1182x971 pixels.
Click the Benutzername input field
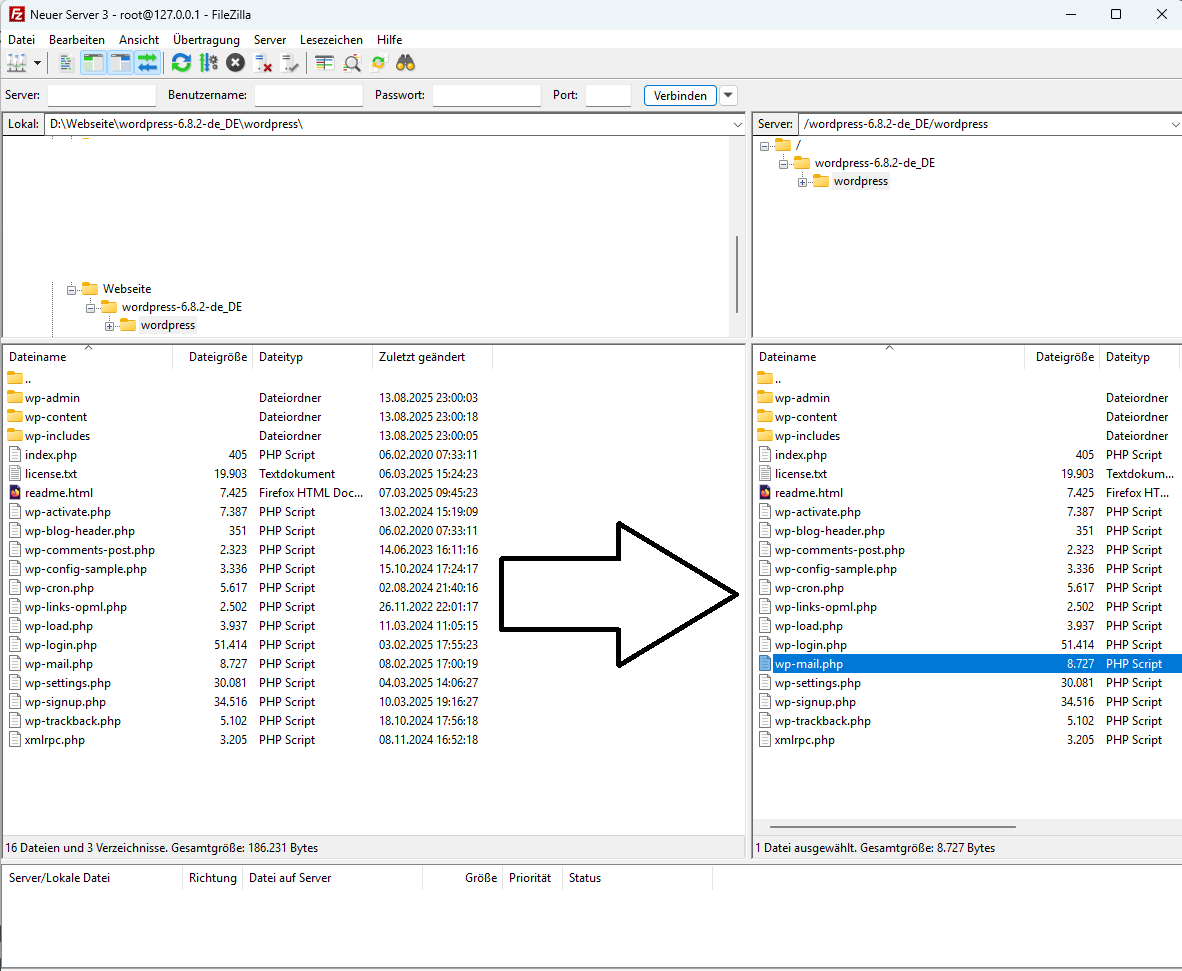308,96
